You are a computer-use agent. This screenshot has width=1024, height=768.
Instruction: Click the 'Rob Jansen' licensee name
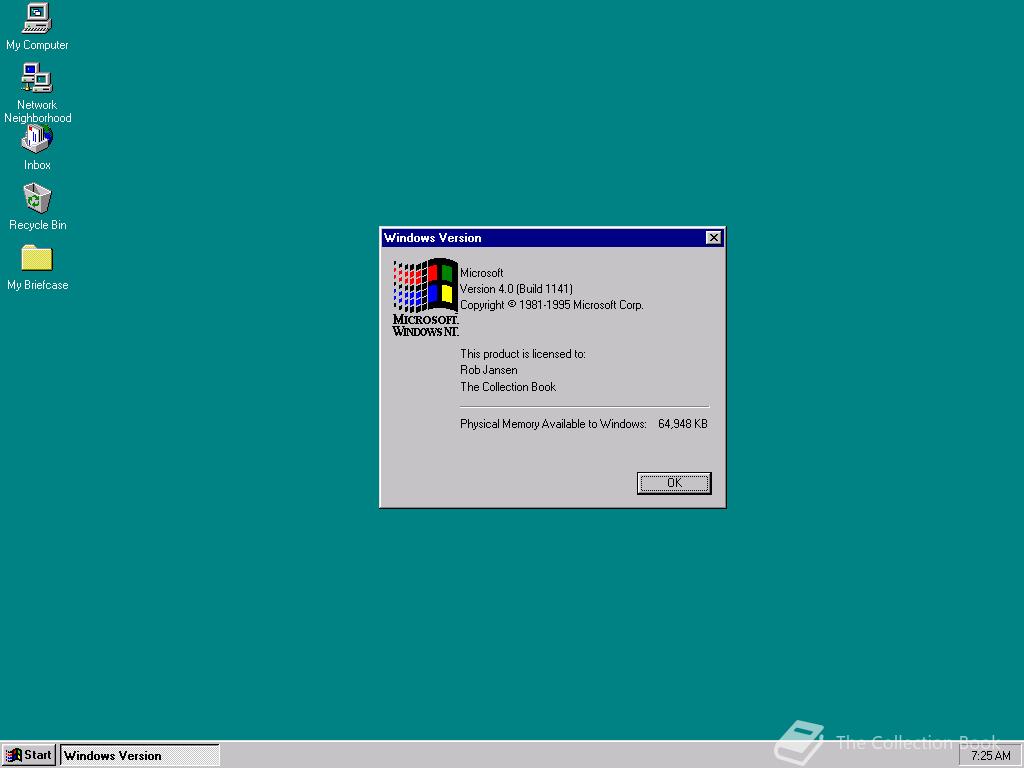[488, 370]
